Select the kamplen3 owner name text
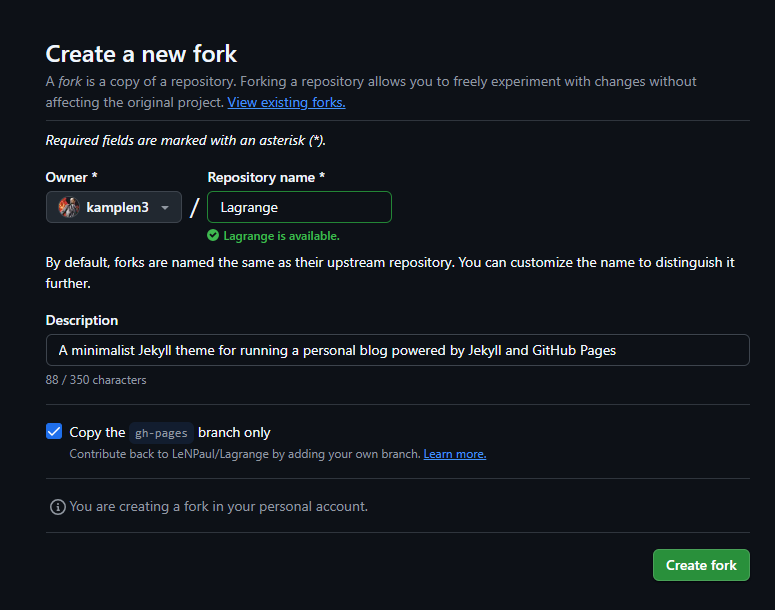 click(x=117, y=208)
